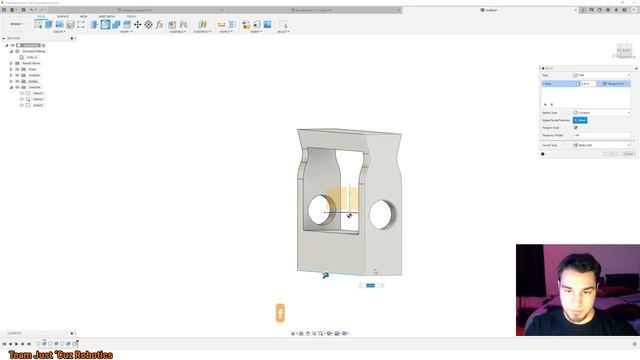This screenshot has height=360, width=640.
Task: Add a new fillet selection set
Action: tap(545, 104)
